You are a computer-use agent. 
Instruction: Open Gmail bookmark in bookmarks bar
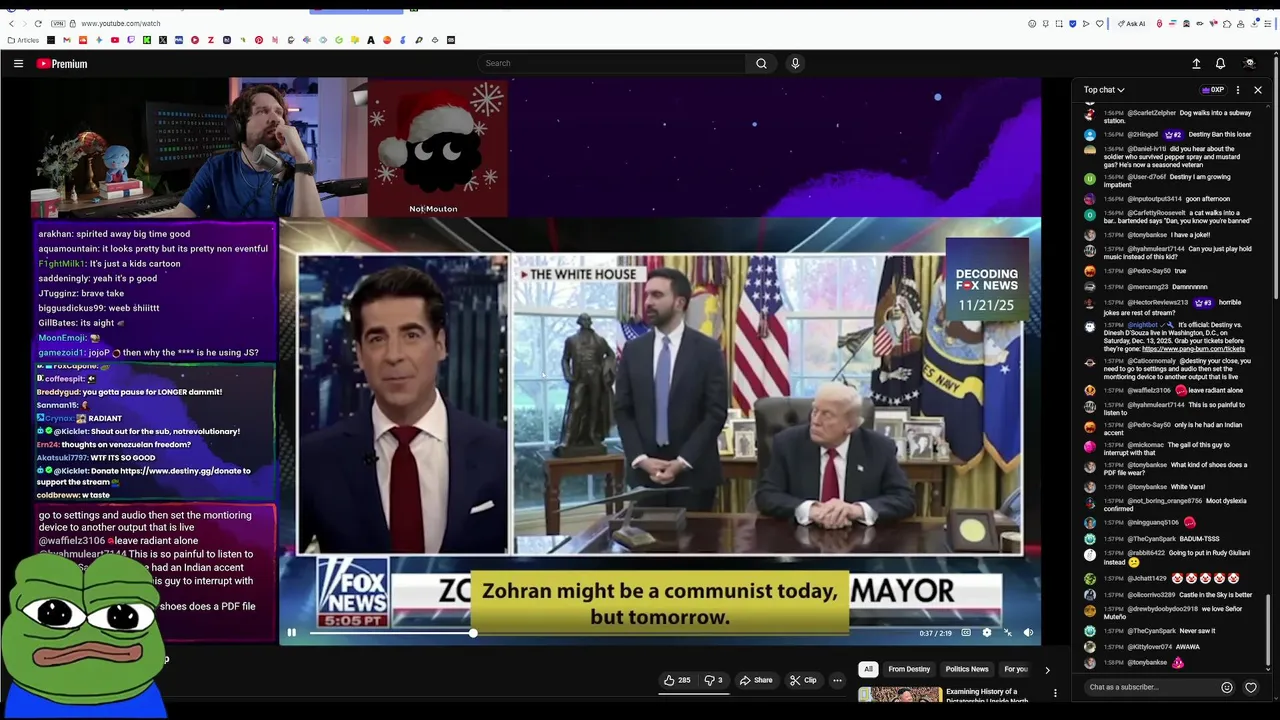67,40
